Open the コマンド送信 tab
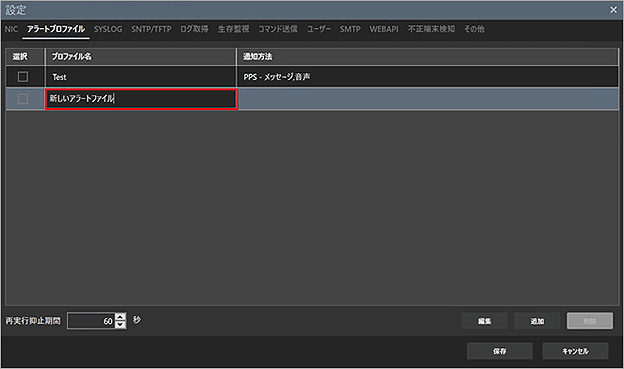The image size is (624, 369). pyautogui.click(x=278, y=29)
